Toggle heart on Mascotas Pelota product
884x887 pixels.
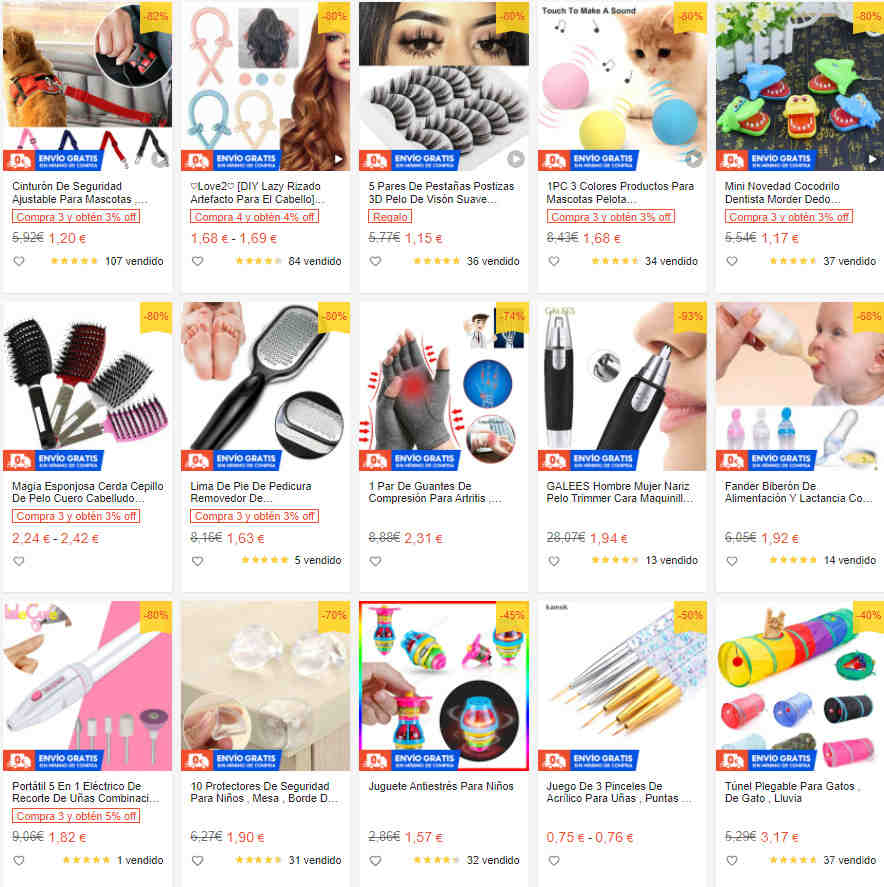click(554, 261)
